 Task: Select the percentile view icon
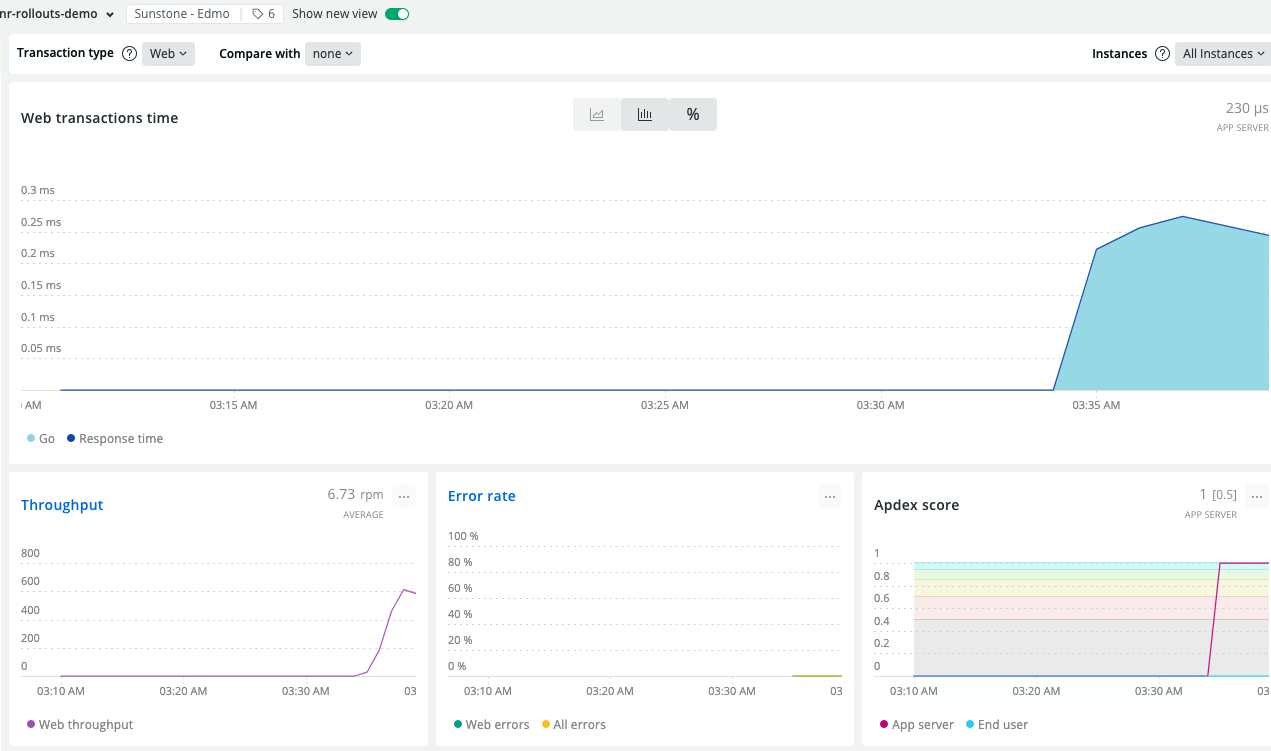click(x=693, y=115)
